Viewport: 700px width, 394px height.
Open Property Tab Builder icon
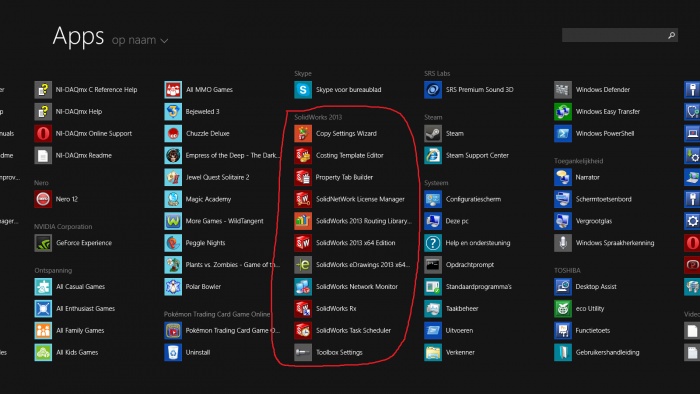[x=303, y=177]
